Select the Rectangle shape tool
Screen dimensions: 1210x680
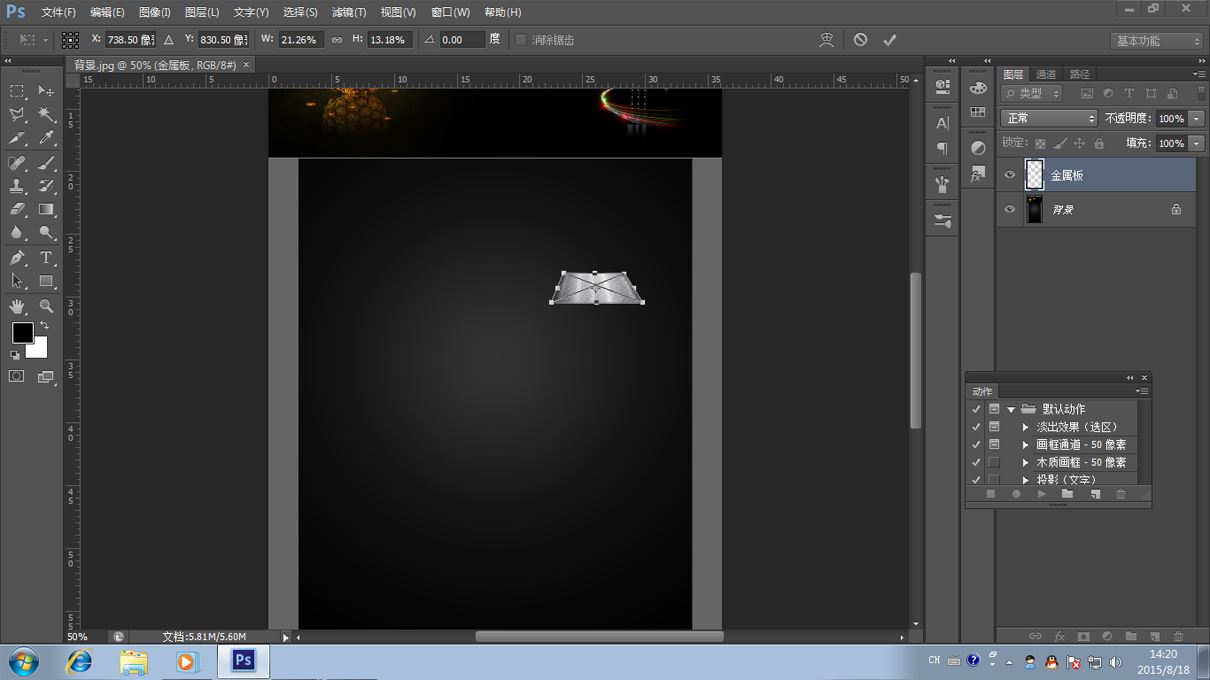click(x=46, y=282)
